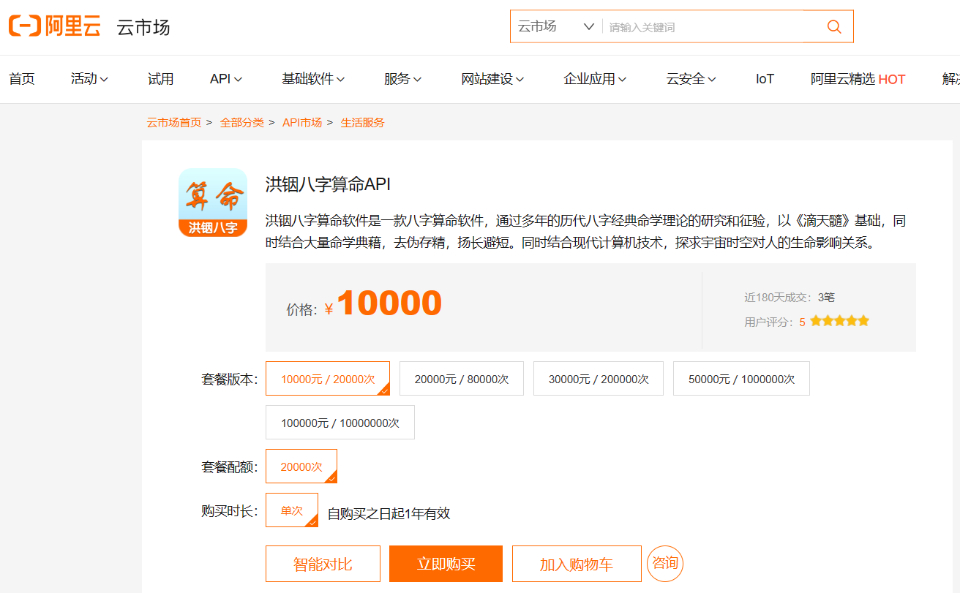Image resolution: width=960 pixels, height=593 pixels.
Task: Click the 智能对比 button
Action: (x=323, y=564)
